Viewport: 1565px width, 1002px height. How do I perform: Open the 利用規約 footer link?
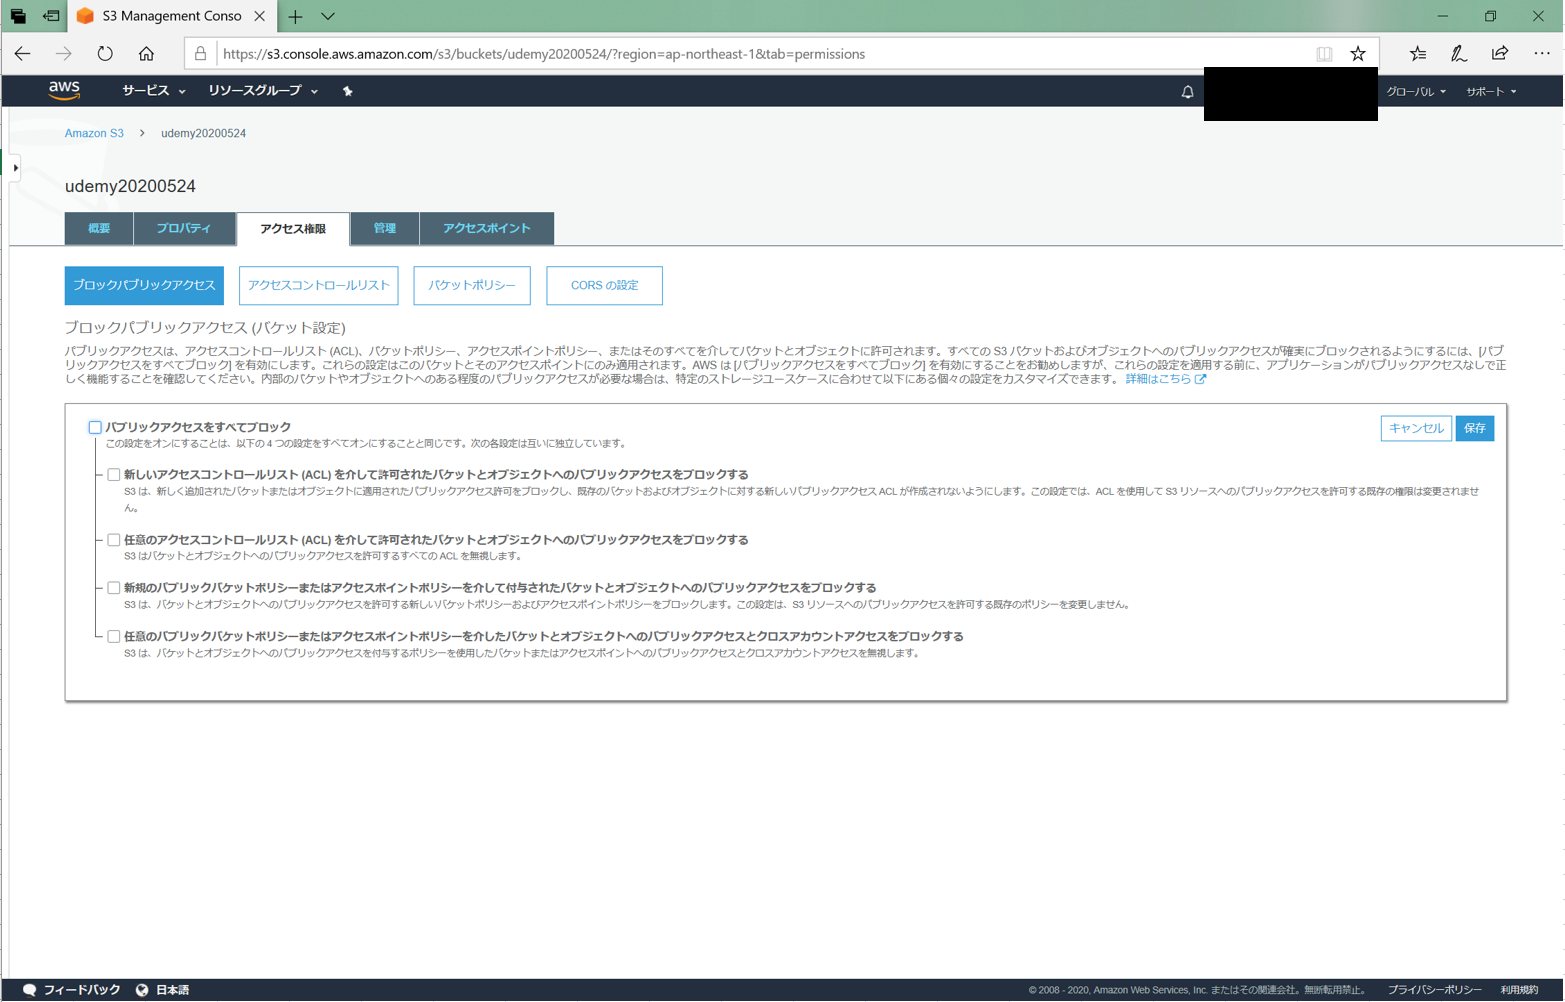[x=1519, y=990]
